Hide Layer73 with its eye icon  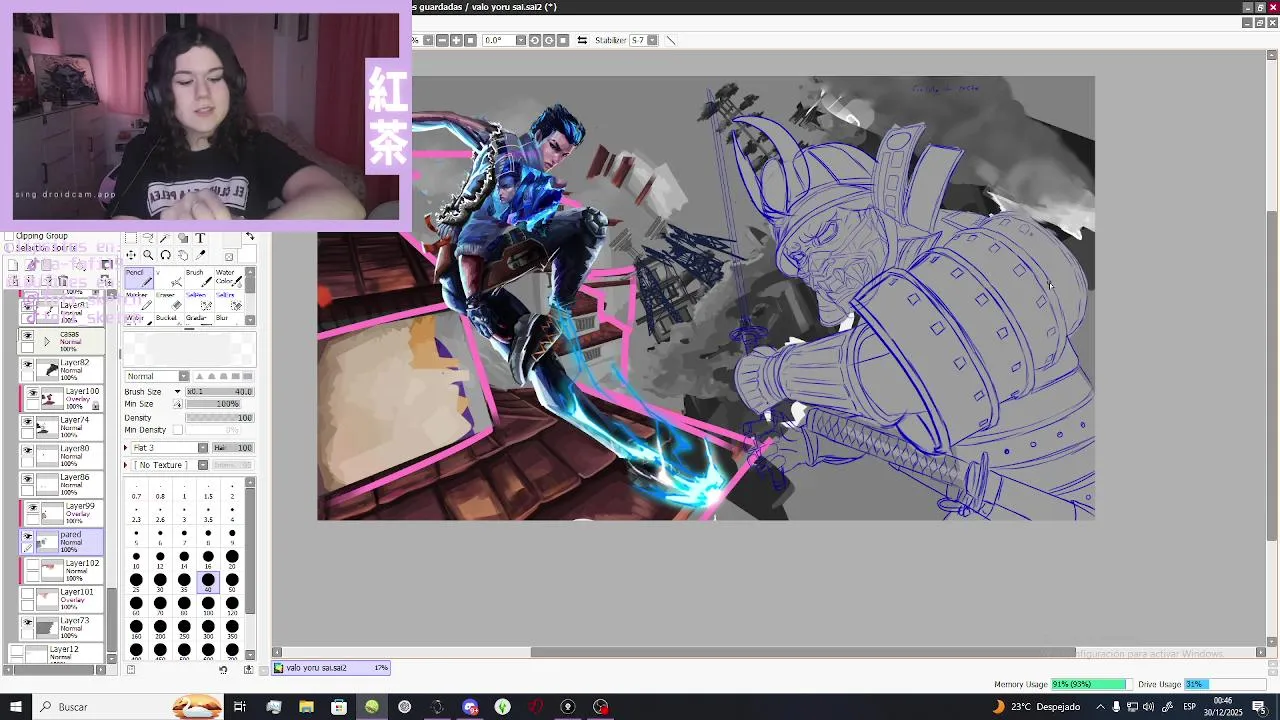(27, 623)
